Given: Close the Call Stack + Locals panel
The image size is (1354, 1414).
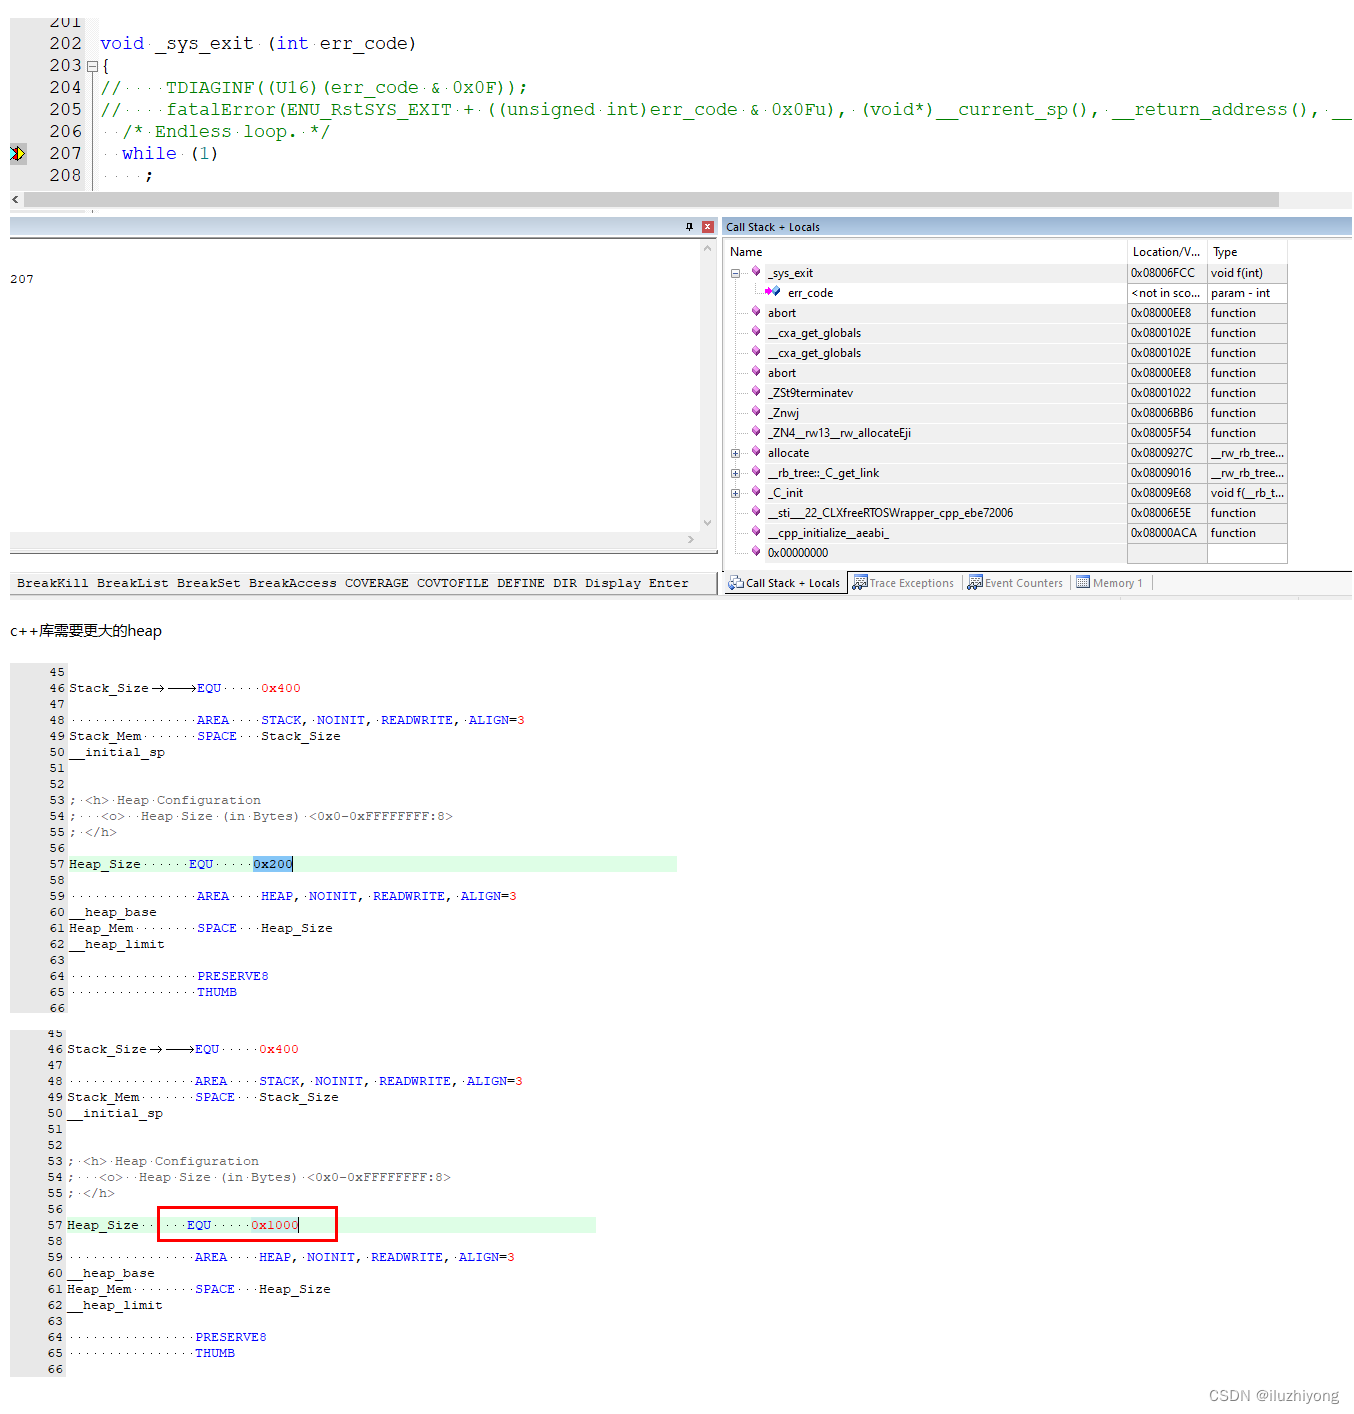Looking at the screenshot, I should tap(706, 227).
